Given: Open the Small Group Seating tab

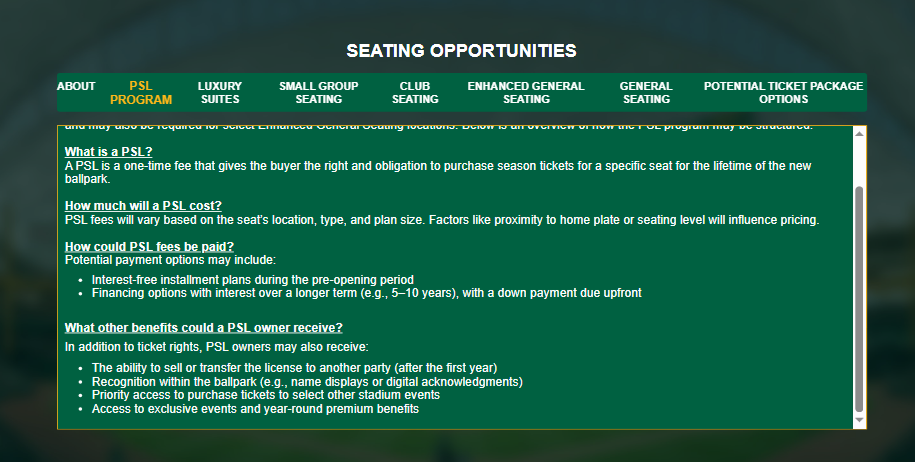Looking at the screenshot, I should pos(319,93).
